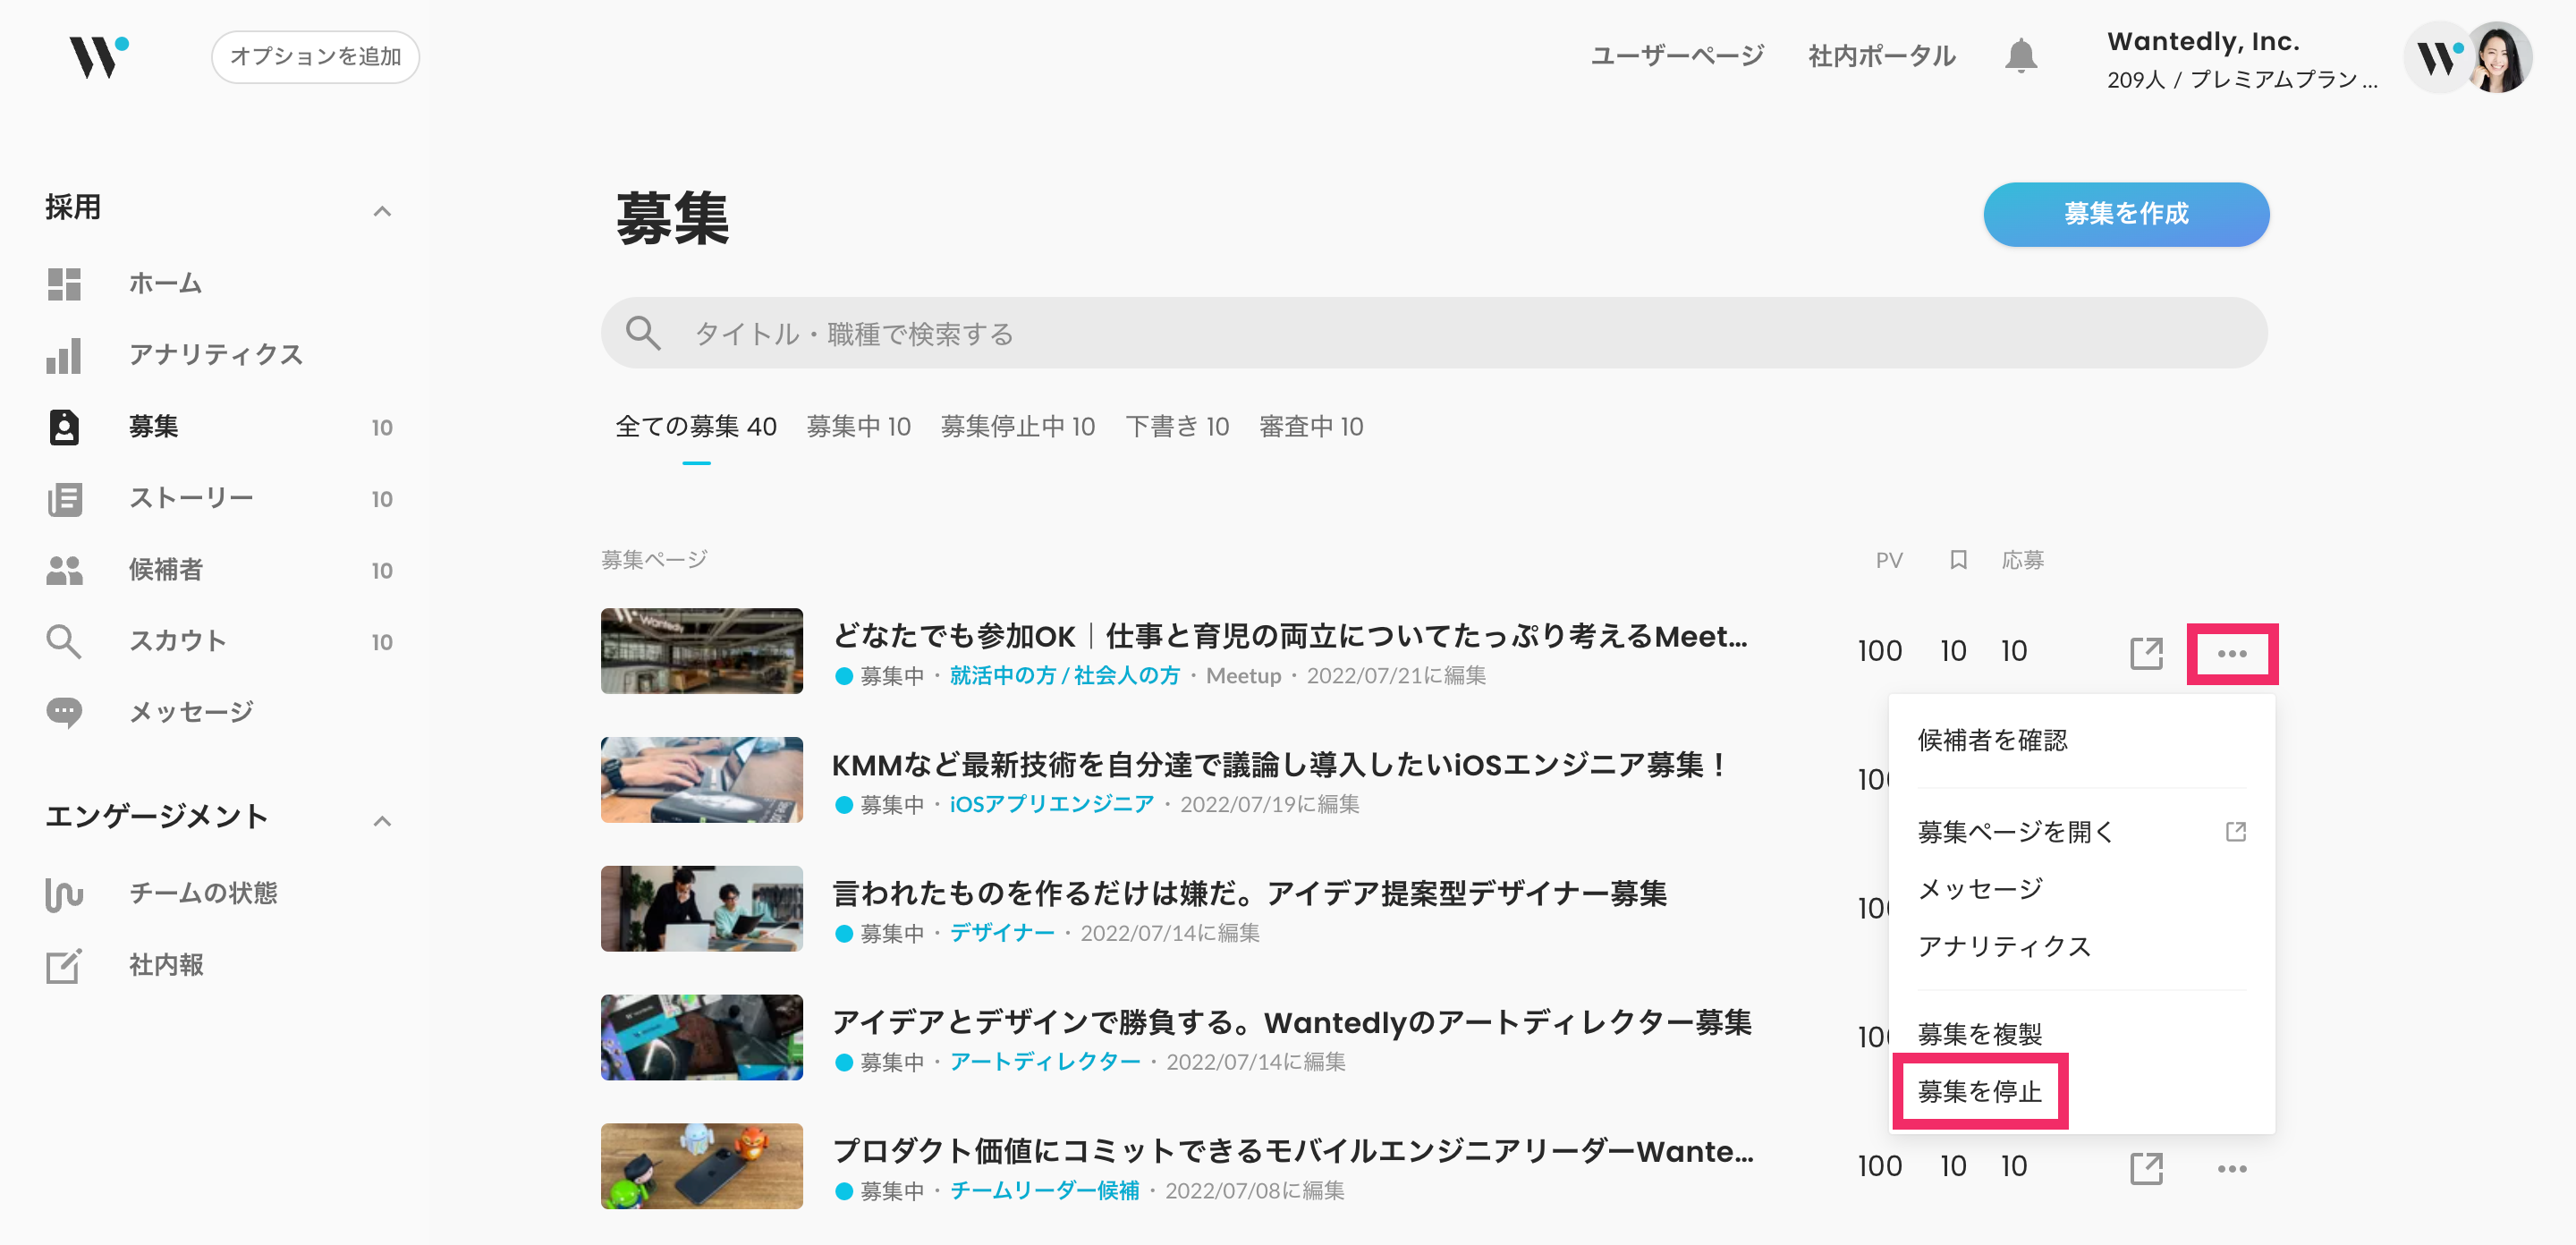The width and height of the screenshot is (2576, 1245).
Task: Click the Wantedly W logo
Action: point(98,57)
